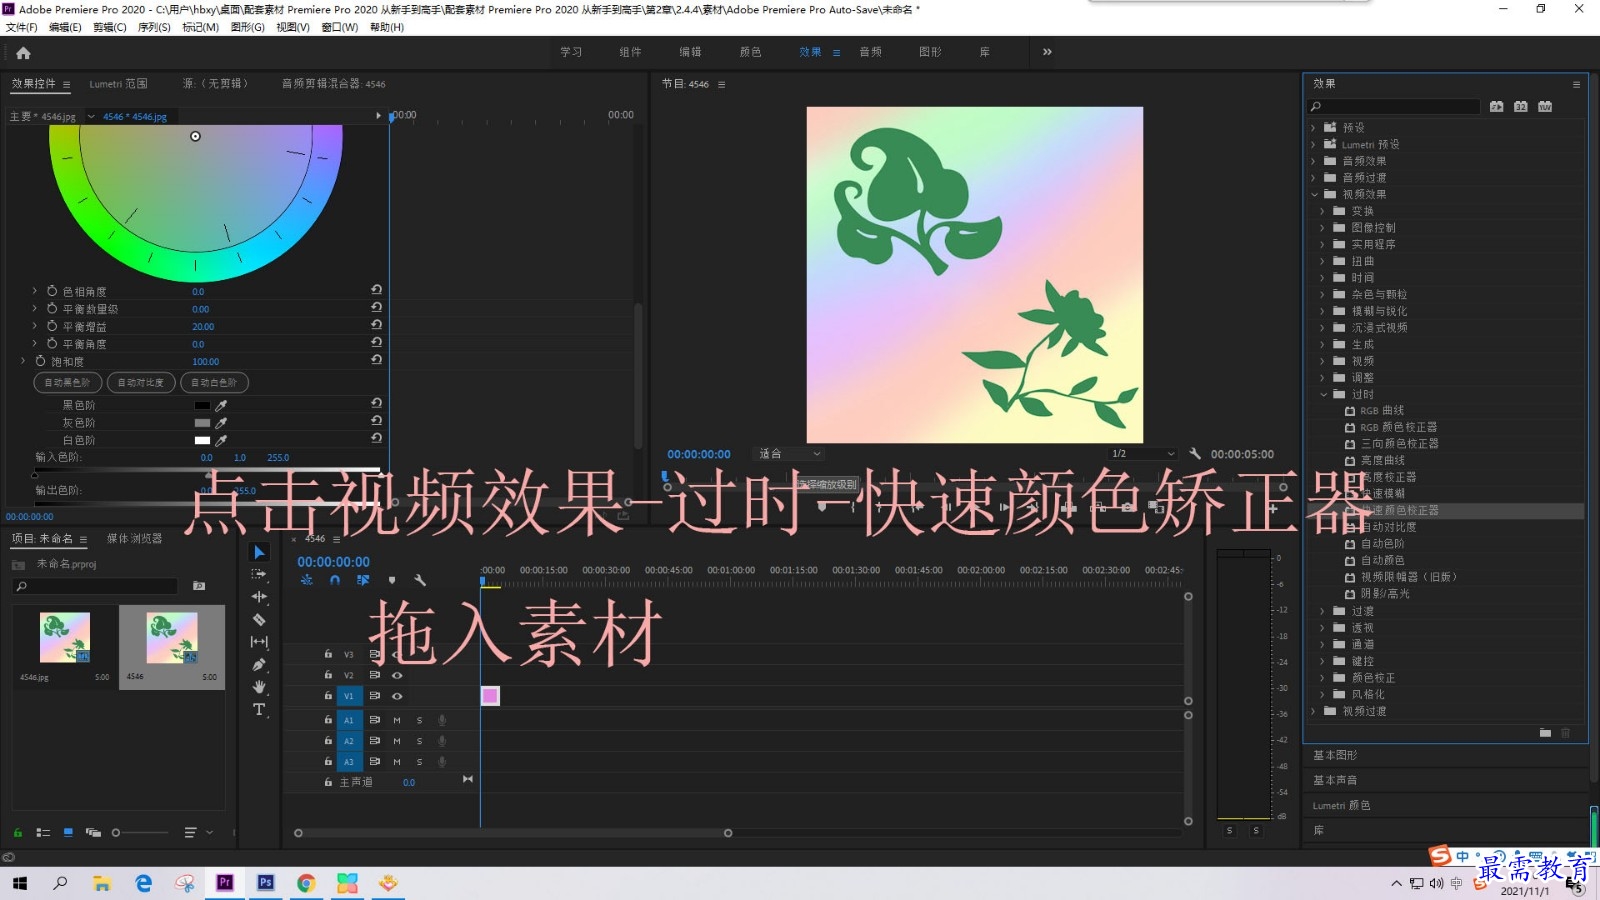
Task: Select the Slip tool
Action: click(x=259, y=642)
